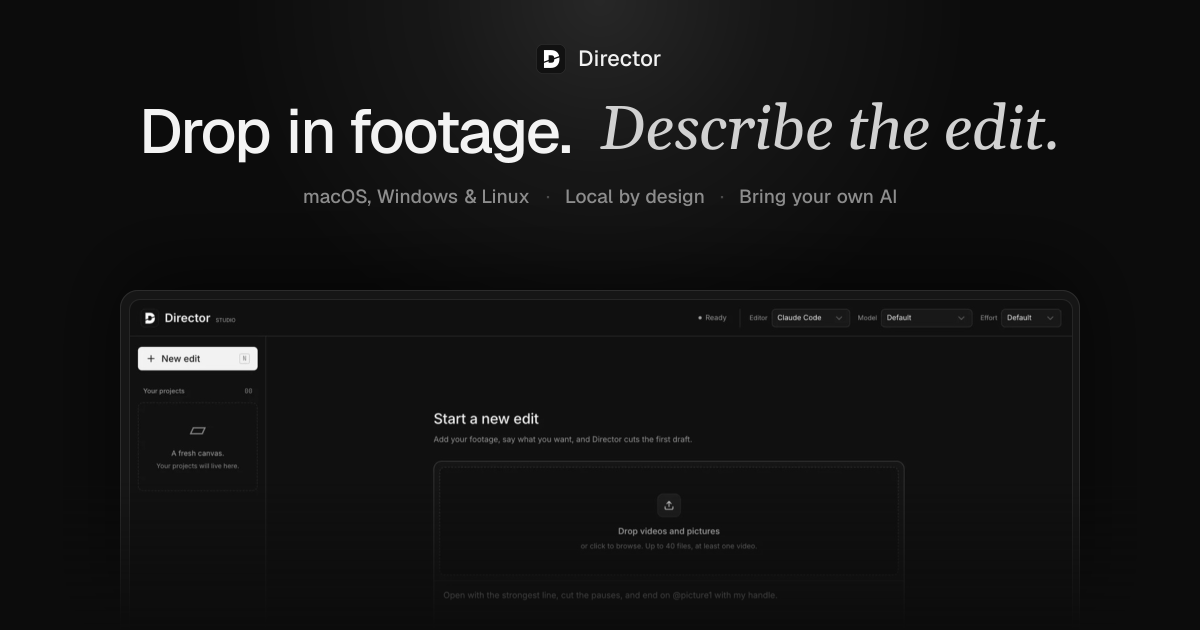Click the 'A fresh canvas.' text
The image size is (1200, 630).
pos(198,453)
